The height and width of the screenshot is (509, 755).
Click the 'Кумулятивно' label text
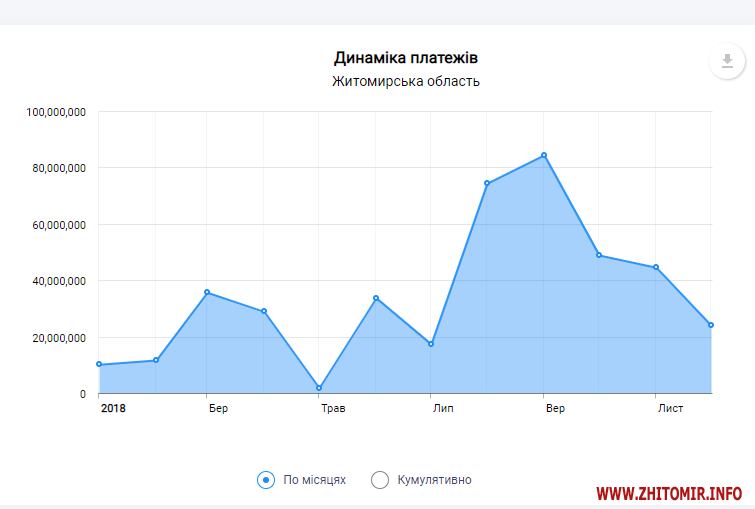(434, 480)
